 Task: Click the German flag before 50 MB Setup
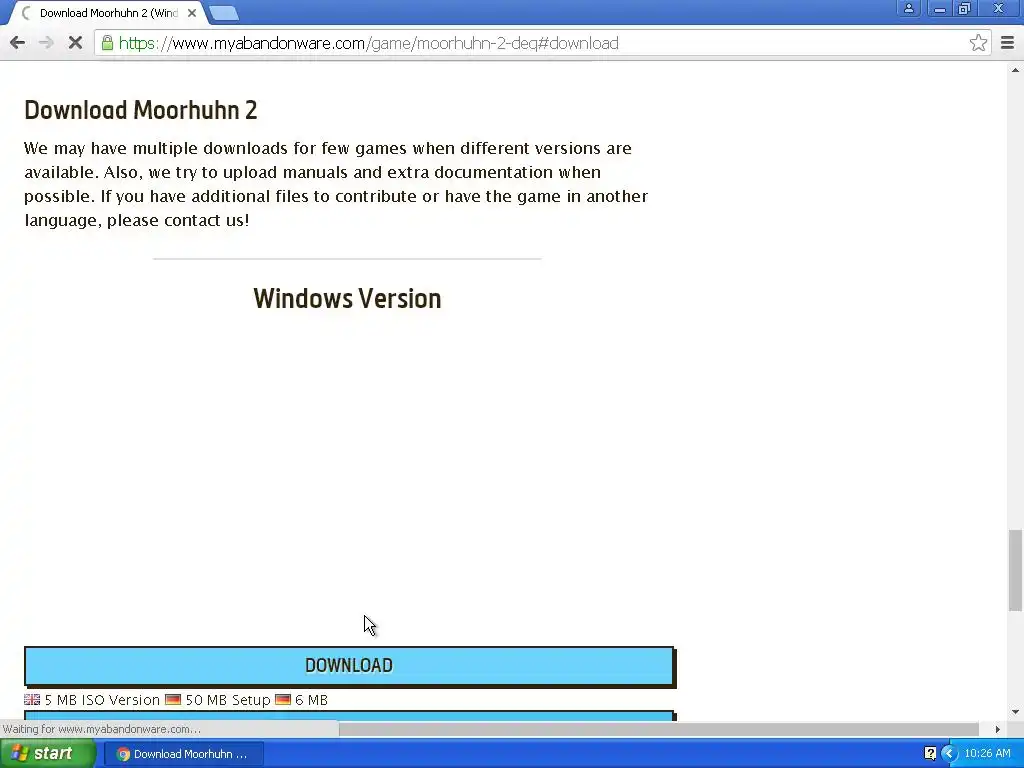[173, 699]
